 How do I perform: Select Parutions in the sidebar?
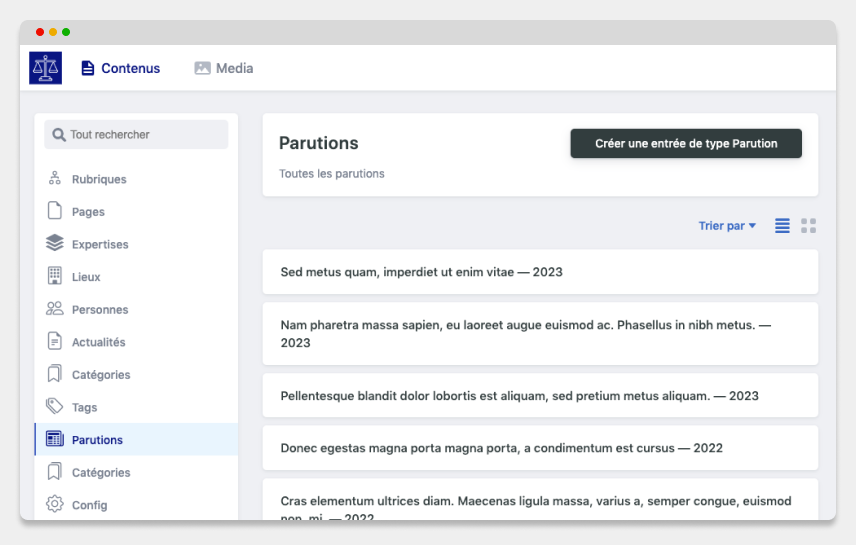tap(136, 439)
